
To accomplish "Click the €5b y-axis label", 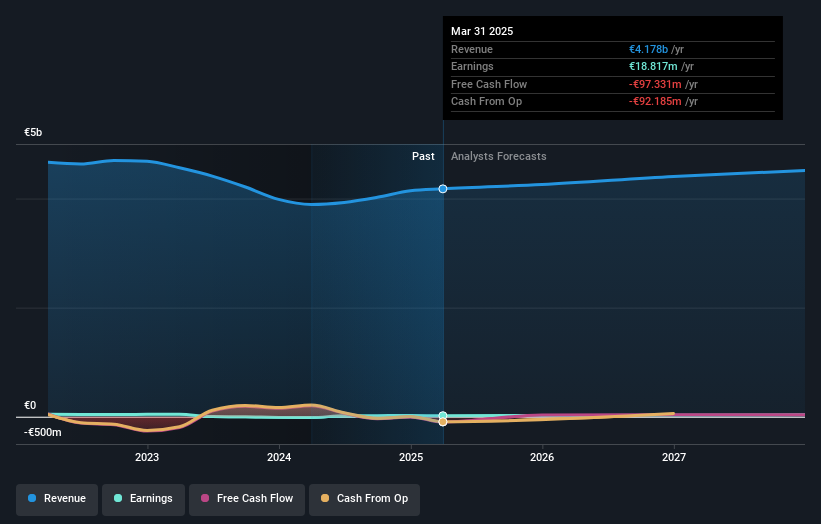I will point(33,132).
